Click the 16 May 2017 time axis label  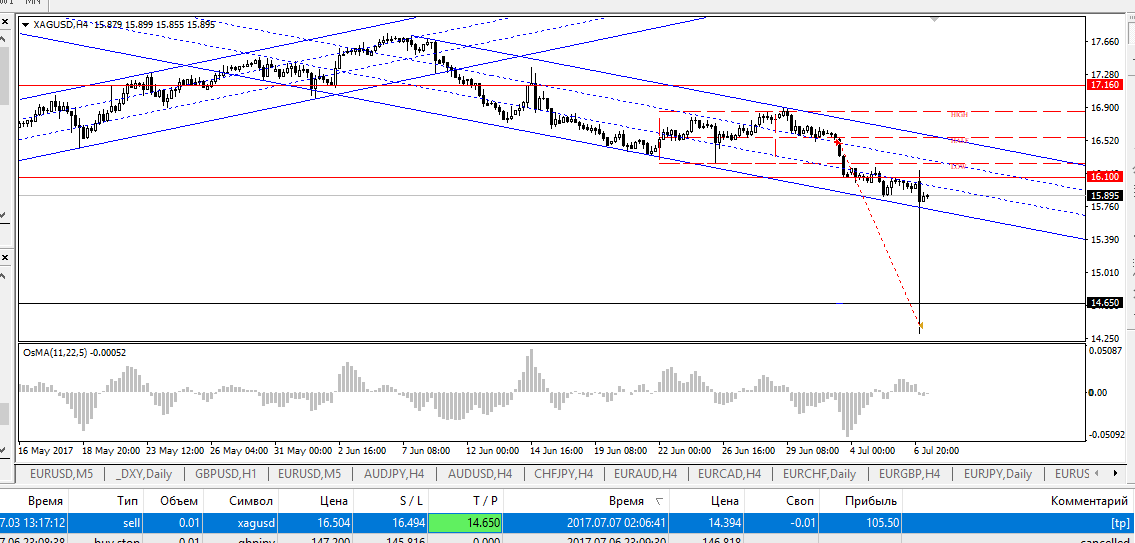47,450
